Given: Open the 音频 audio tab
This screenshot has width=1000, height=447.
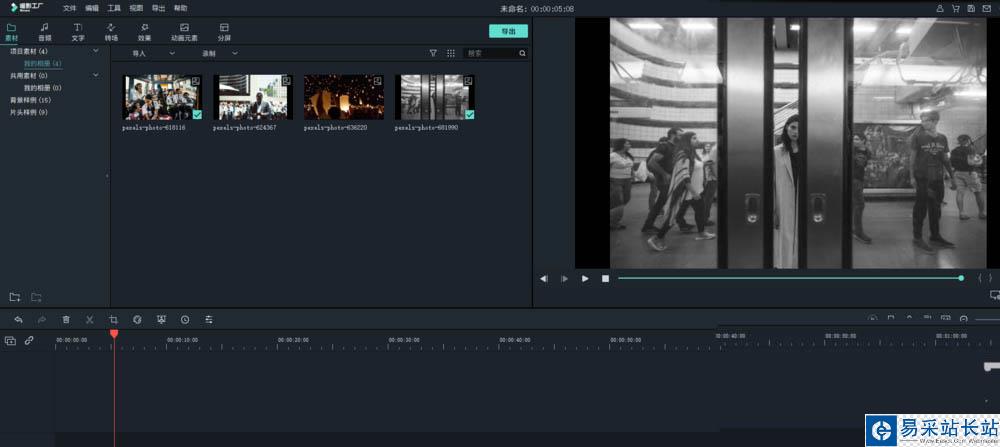Looking at the screenshot, I should pyautogui.click(x=45, y=32).
